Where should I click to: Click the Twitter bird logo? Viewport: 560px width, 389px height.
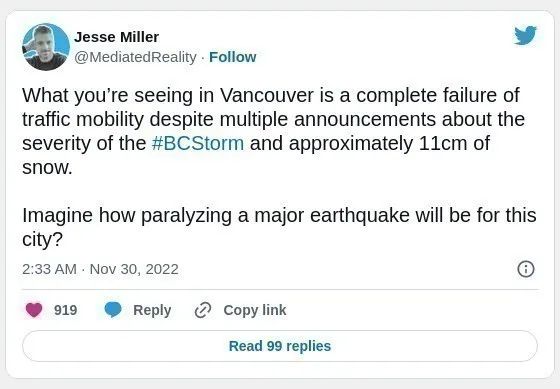coord(525,35)
